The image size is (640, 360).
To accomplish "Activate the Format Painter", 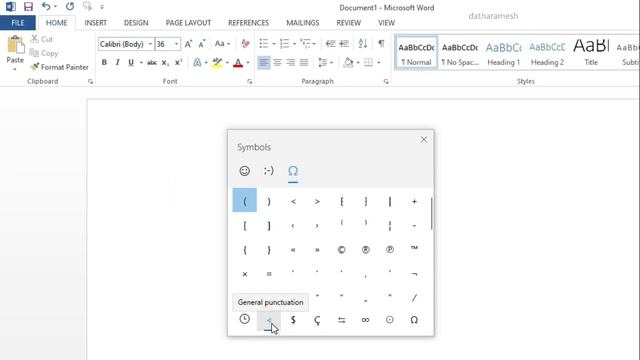I will pos(60,67).
